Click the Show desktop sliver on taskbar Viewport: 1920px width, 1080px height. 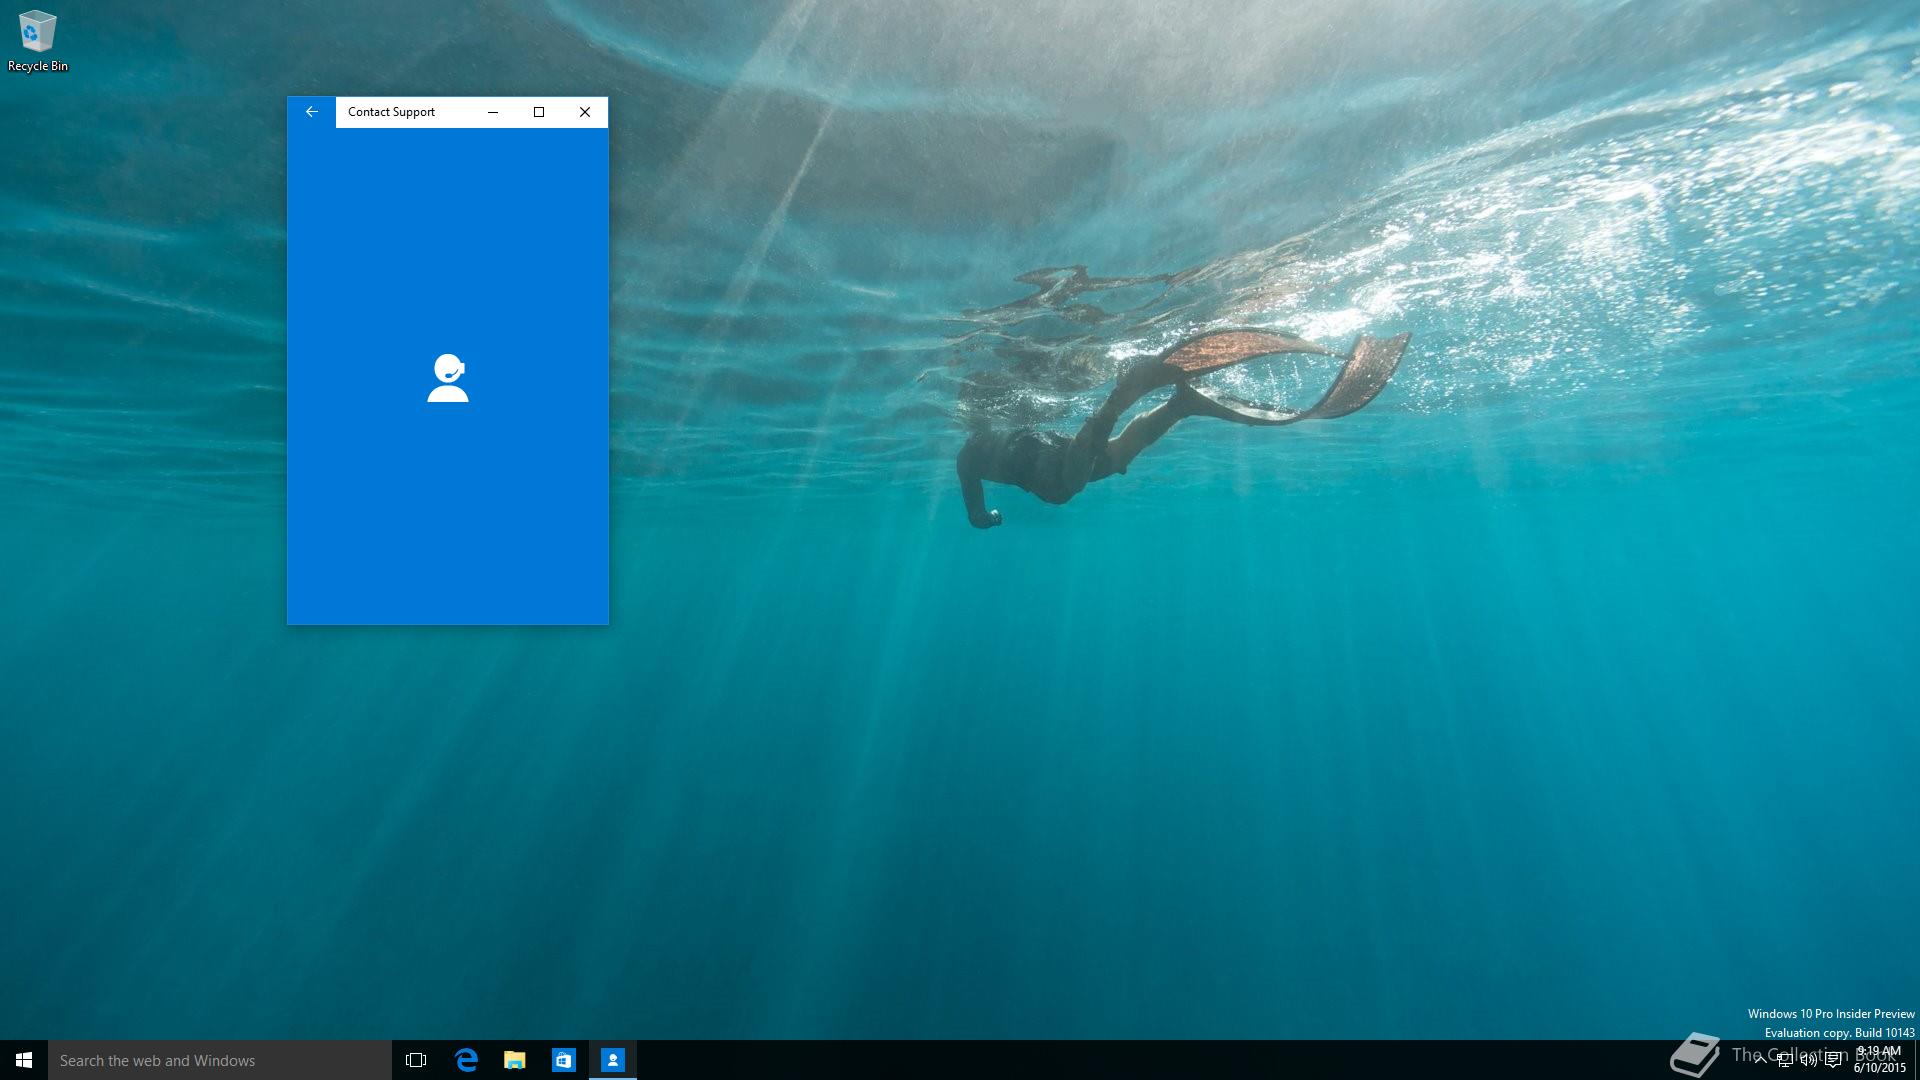[1917, 1060]
